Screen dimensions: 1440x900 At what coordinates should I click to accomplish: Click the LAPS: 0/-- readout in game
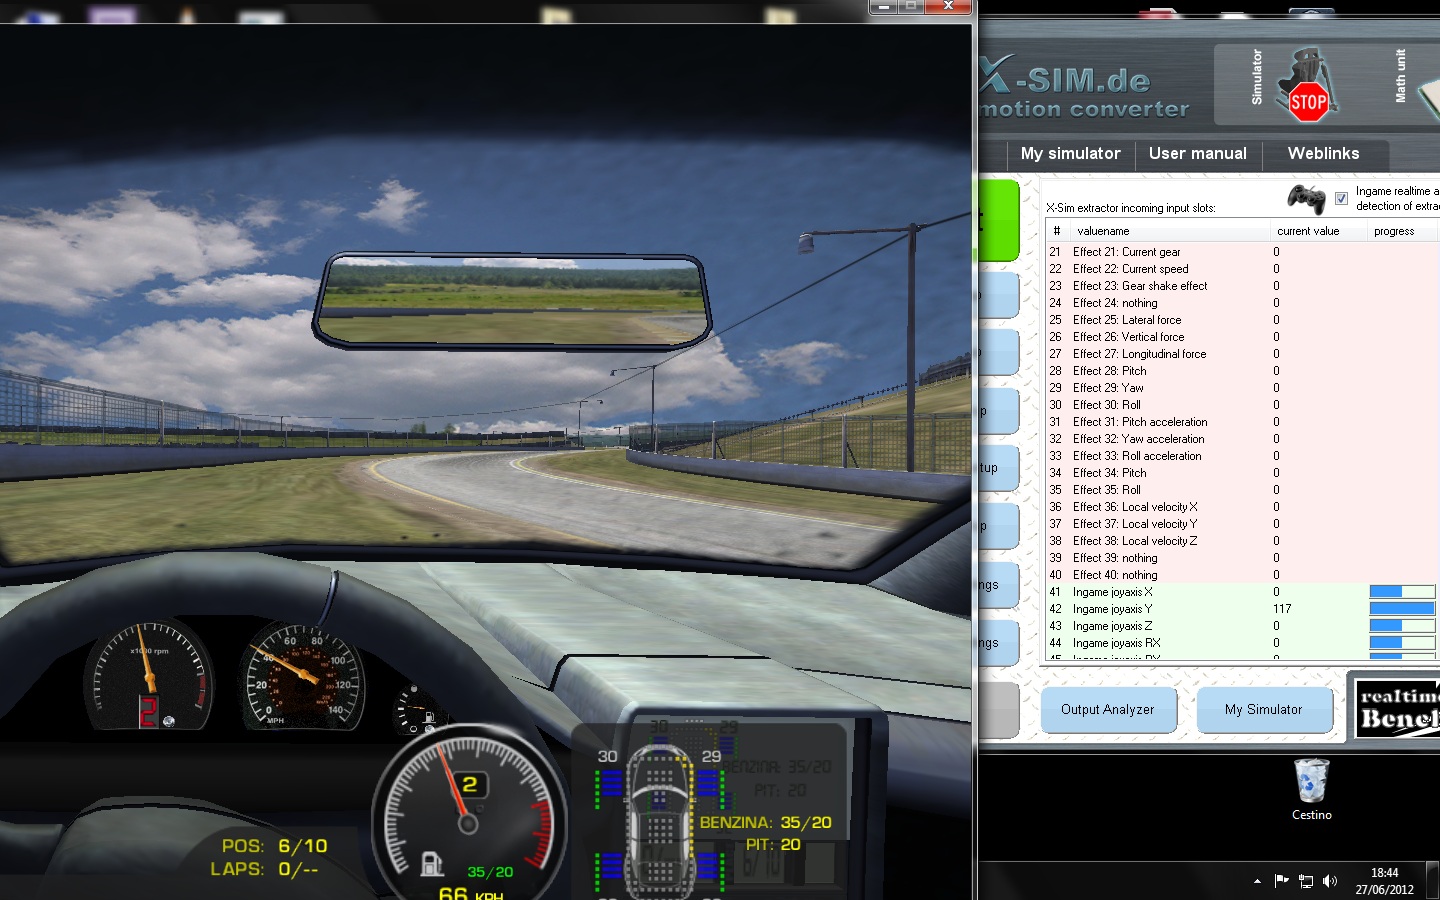pos(264,869)
